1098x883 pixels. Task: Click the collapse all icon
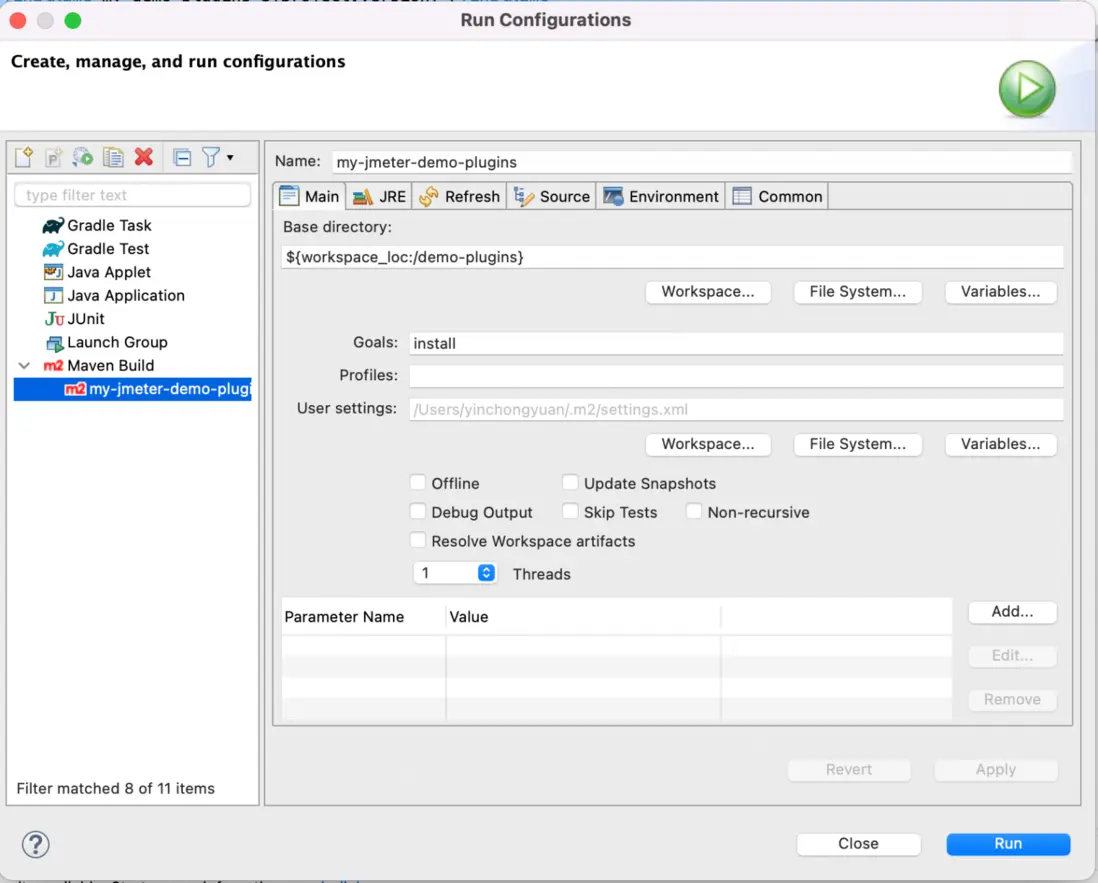tap(182, 157)
